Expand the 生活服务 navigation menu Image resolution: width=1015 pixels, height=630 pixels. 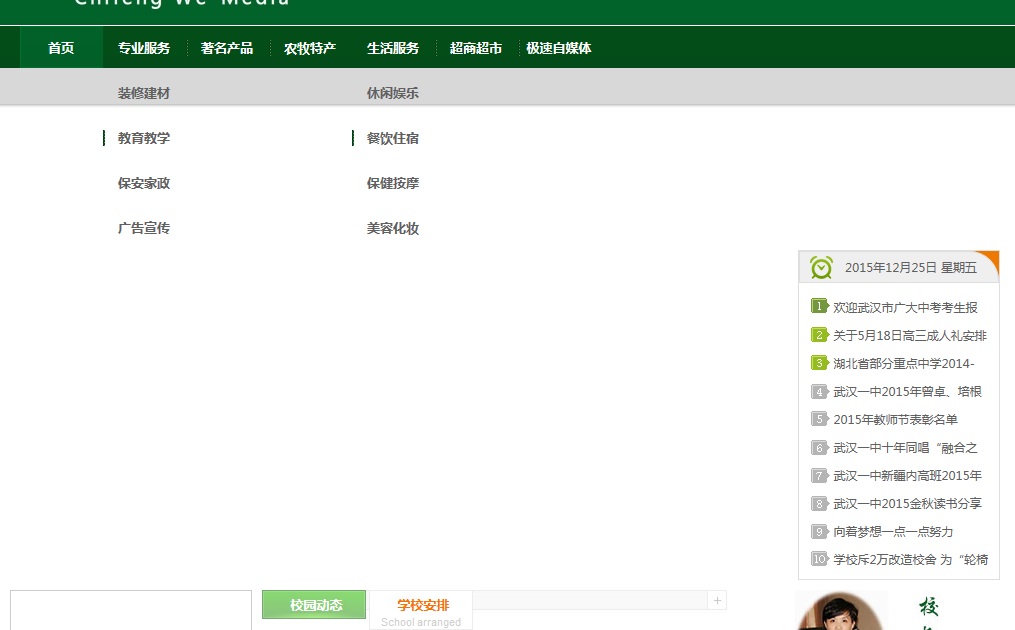click(x=393, y=48)
